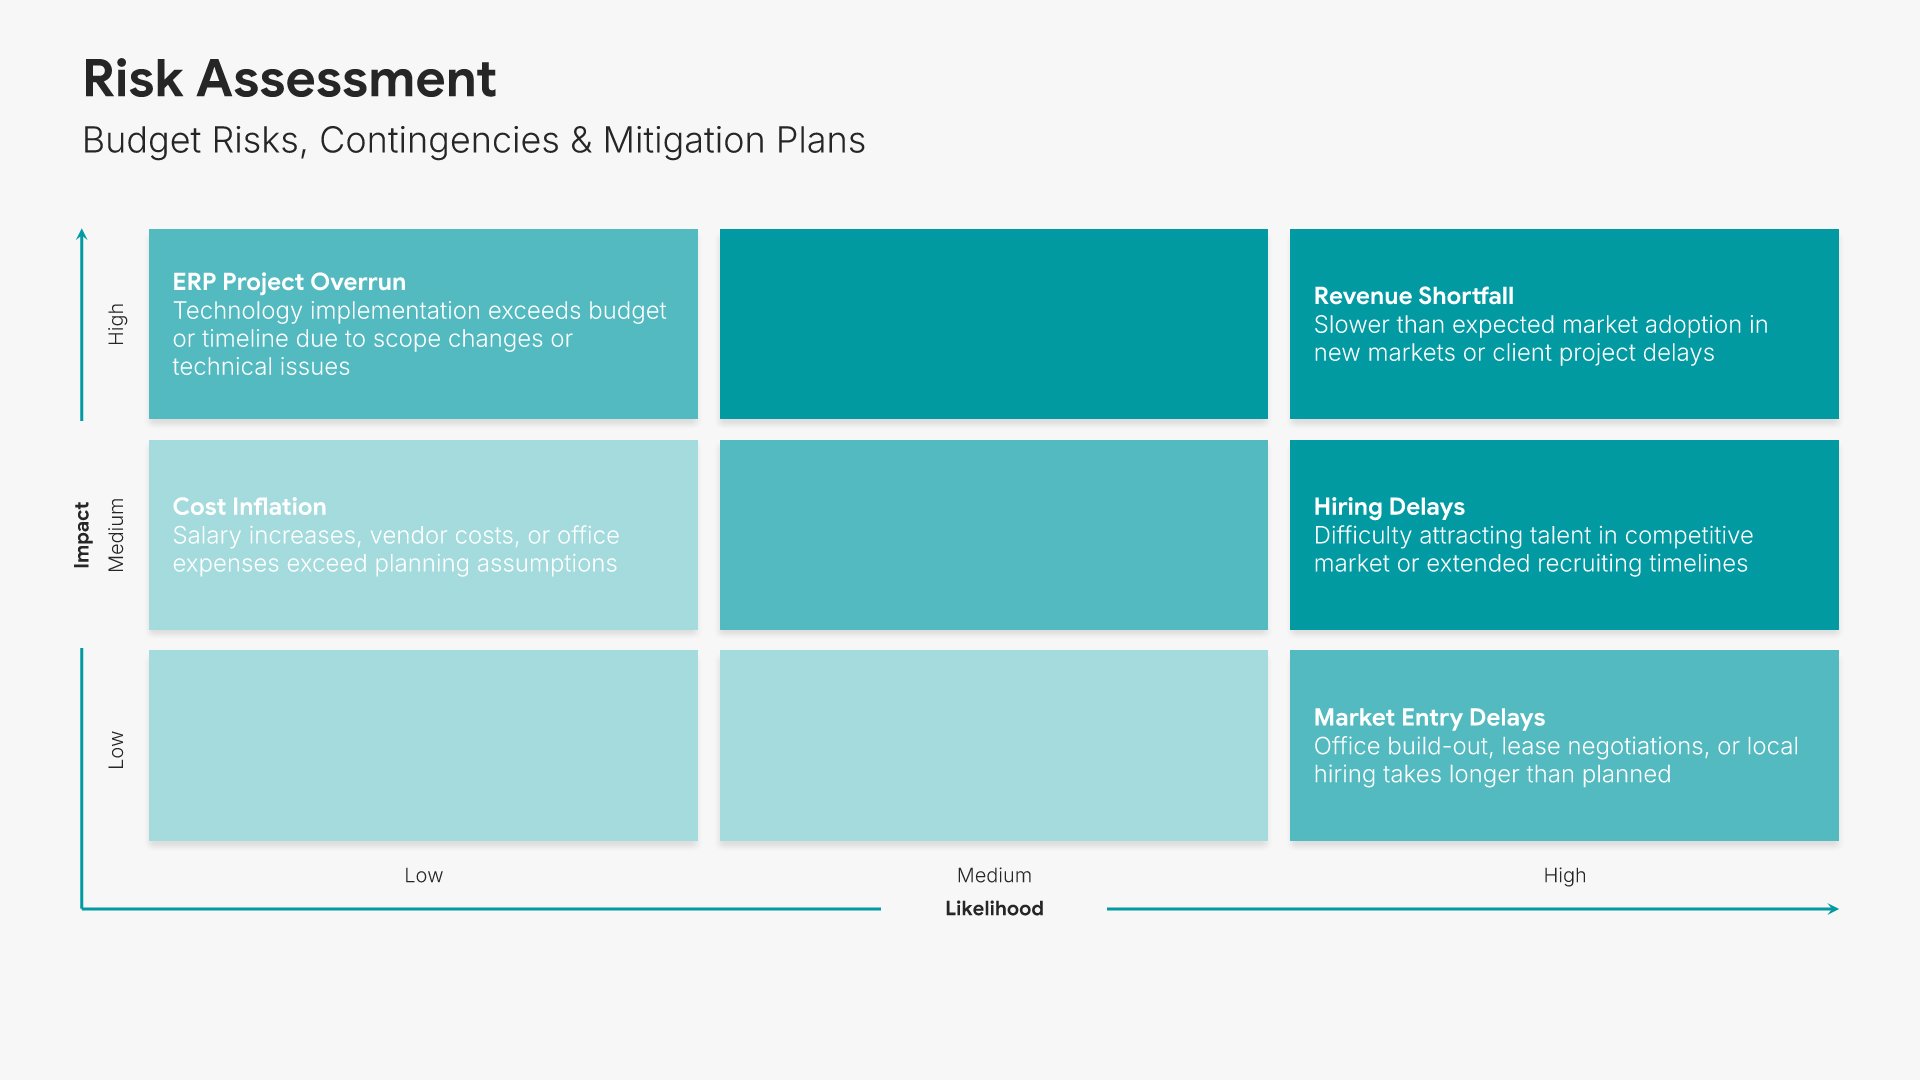1920x1080 pixels.
Task: Click empty medium-impact medium-likelihood cell
Action: (993, 535)
